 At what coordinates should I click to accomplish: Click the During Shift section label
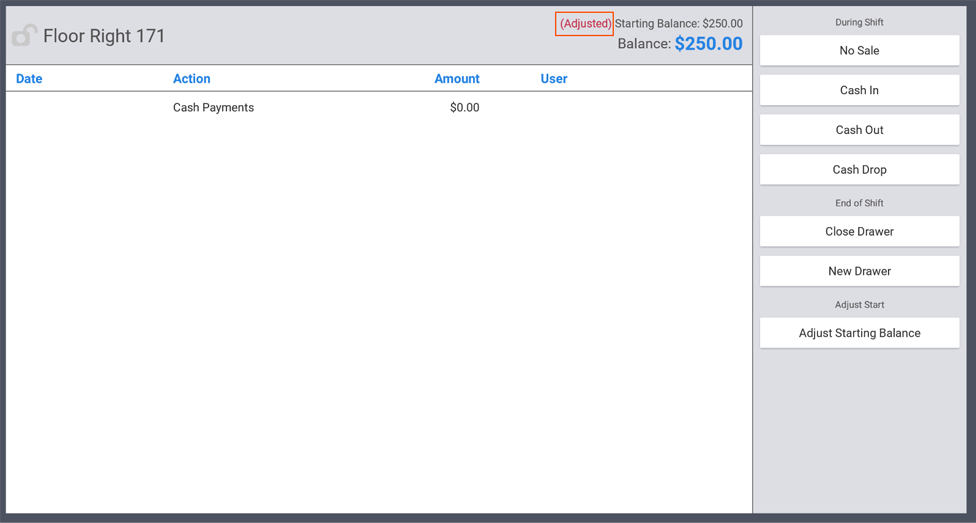859,22
